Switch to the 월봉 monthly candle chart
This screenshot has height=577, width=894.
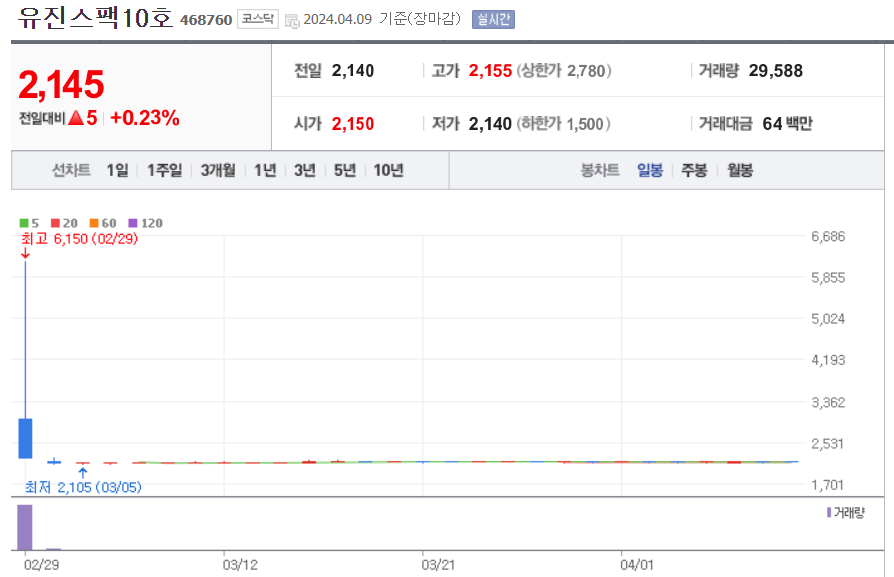[x=740, y=170]
